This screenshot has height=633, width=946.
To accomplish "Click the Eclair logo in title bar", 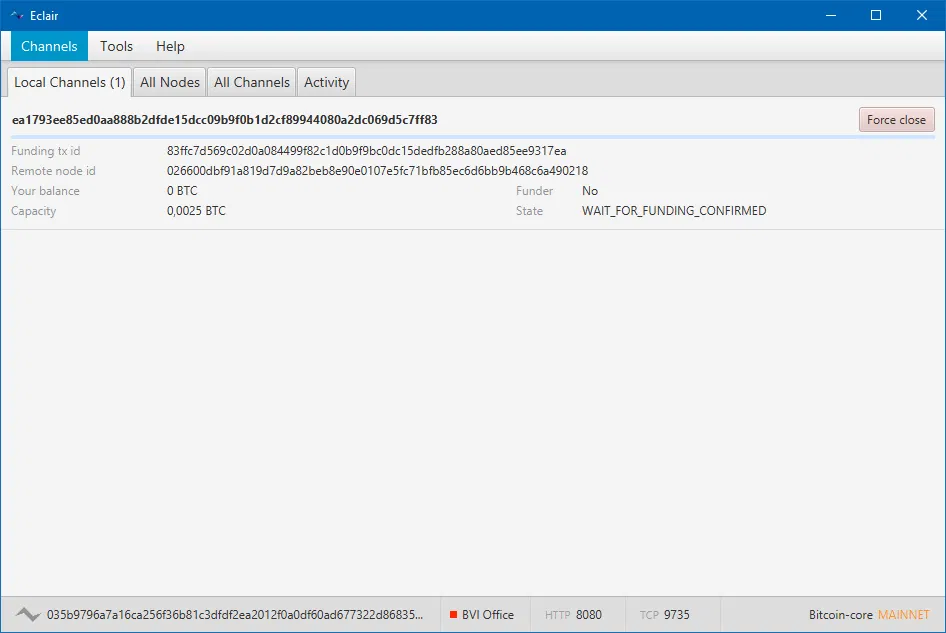I will click(16, 15).
